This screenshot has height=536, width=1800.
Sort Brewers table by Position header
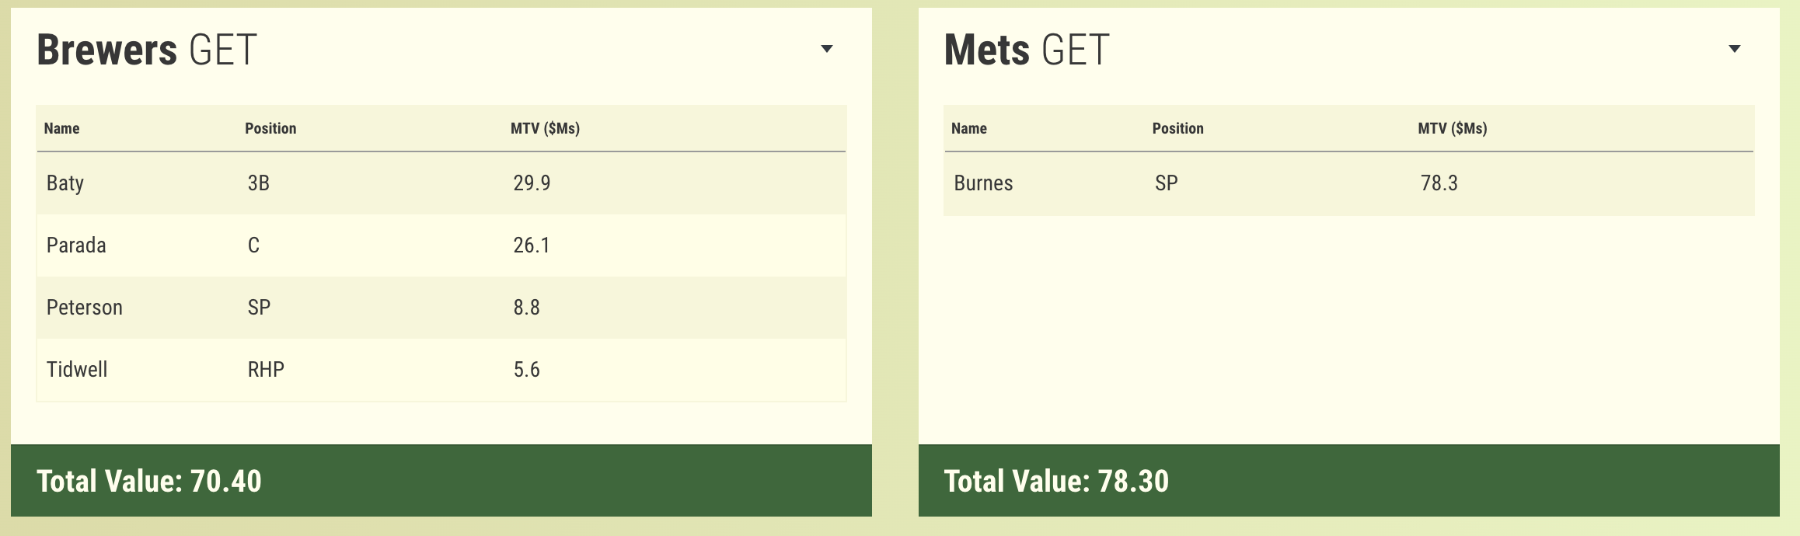coord(270,129)
